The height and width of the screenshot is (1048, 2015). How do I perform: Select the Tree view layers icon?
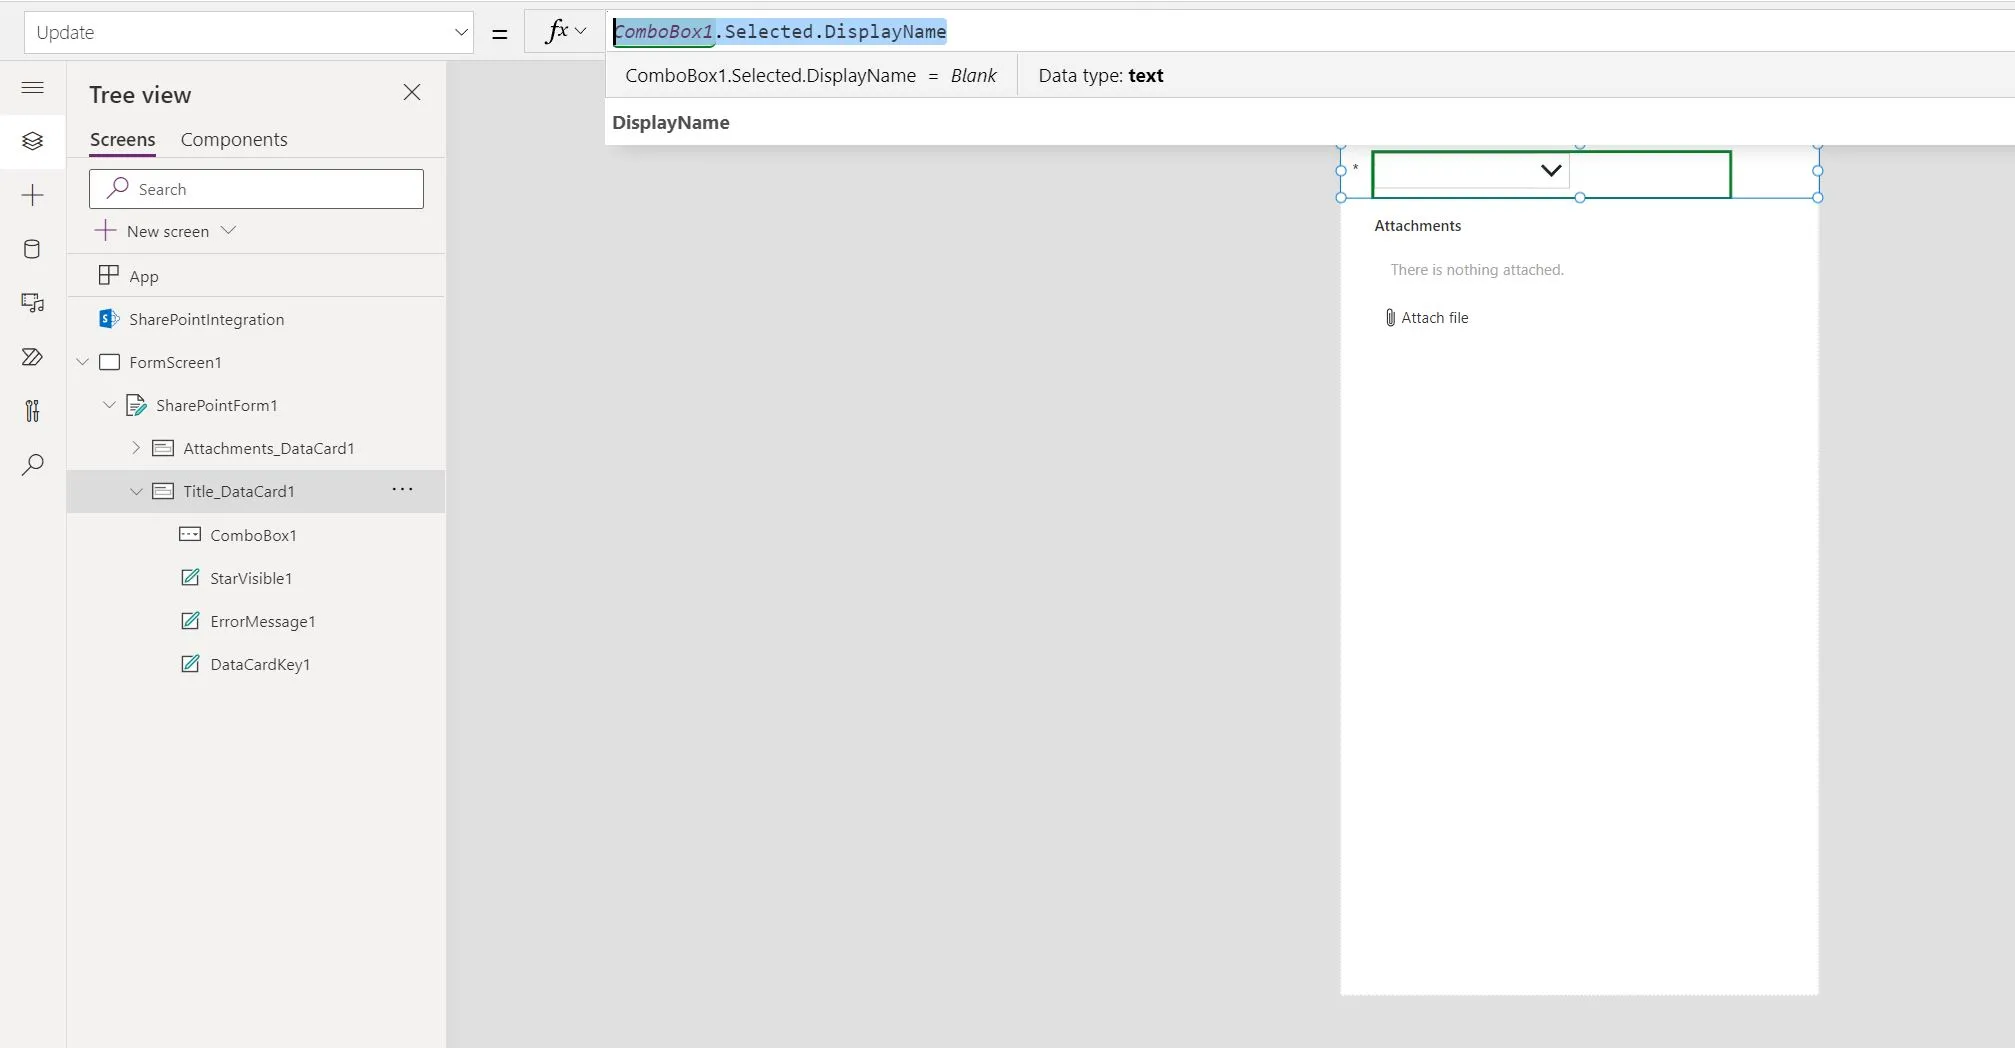point(32,141)
